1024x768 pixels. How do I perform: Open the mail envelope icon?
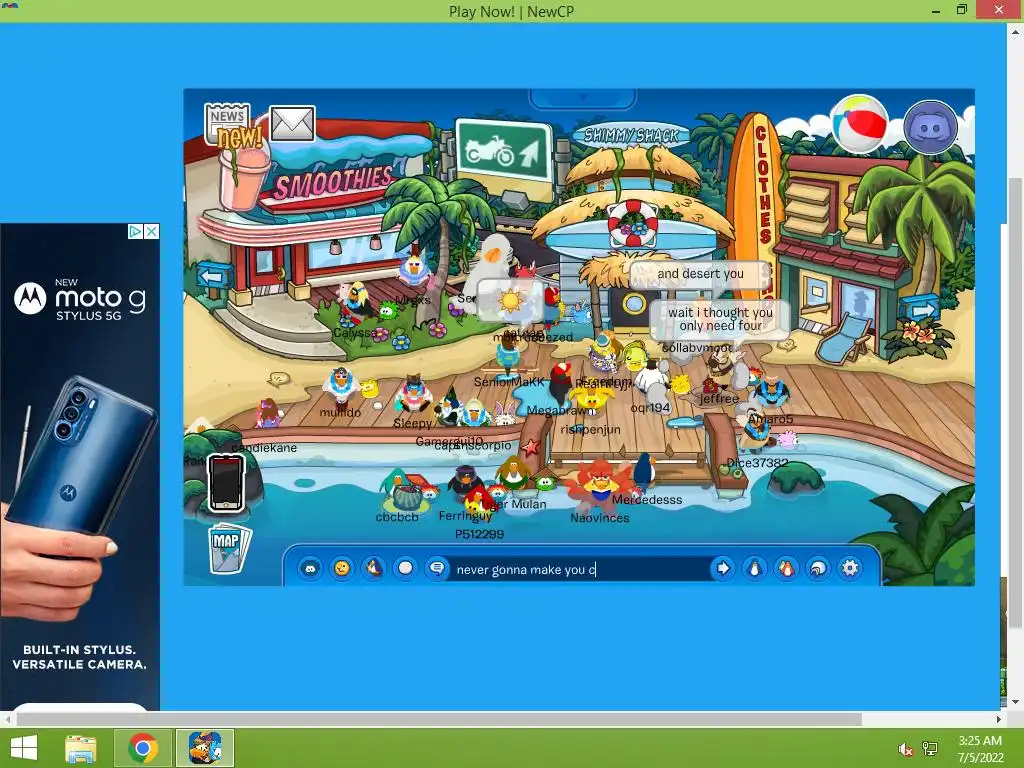292,123
